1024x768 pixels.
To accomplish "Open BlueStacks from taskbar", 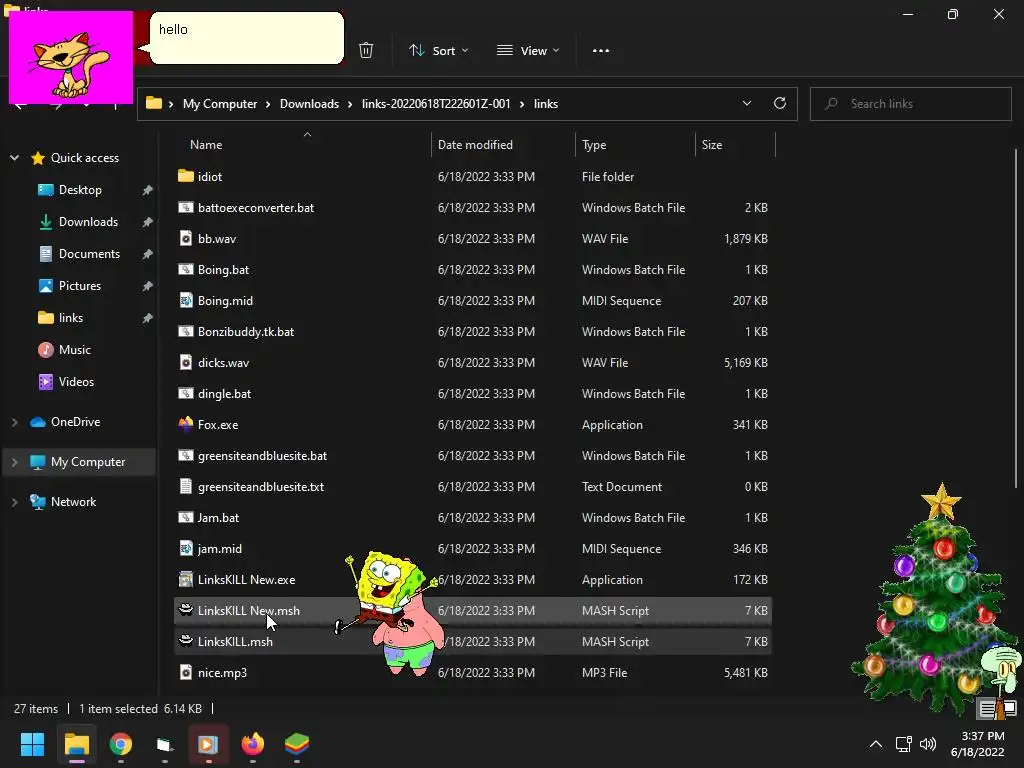I will coord(297,744).
